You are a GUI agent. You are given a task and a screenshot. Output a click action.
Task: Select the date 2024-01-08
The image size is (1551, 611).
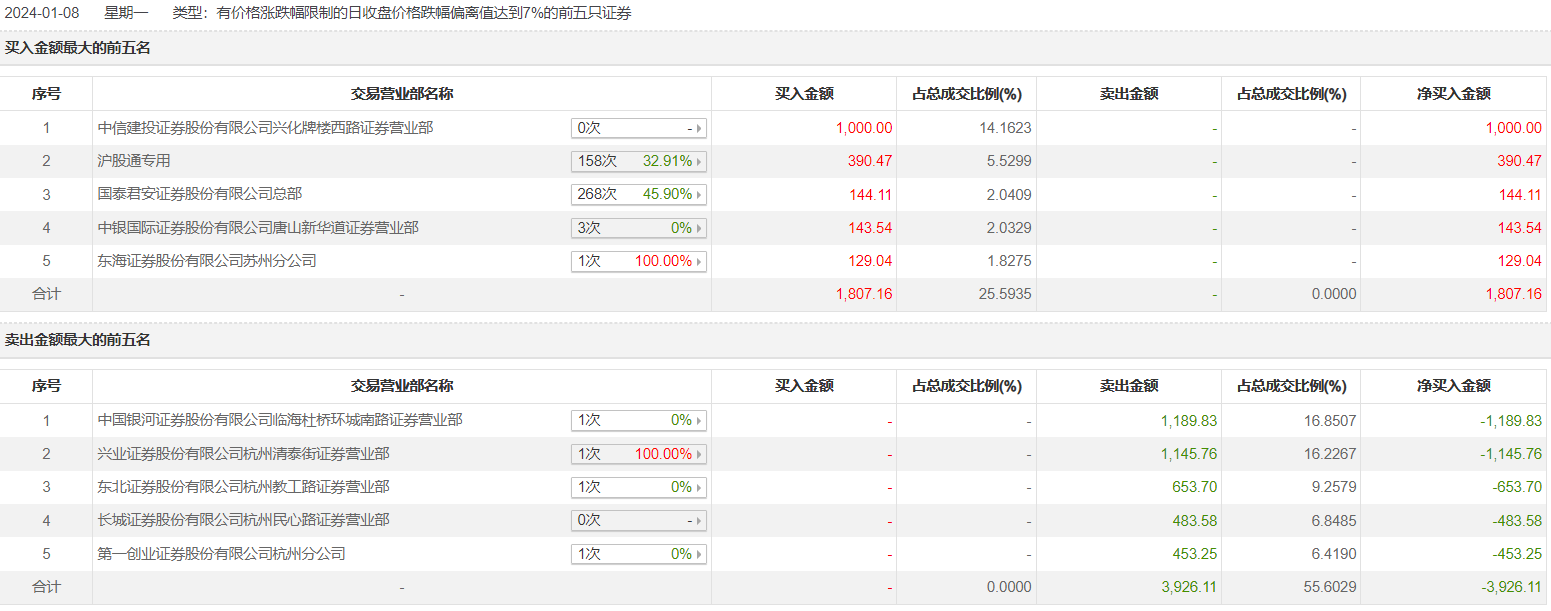(41, 13)
